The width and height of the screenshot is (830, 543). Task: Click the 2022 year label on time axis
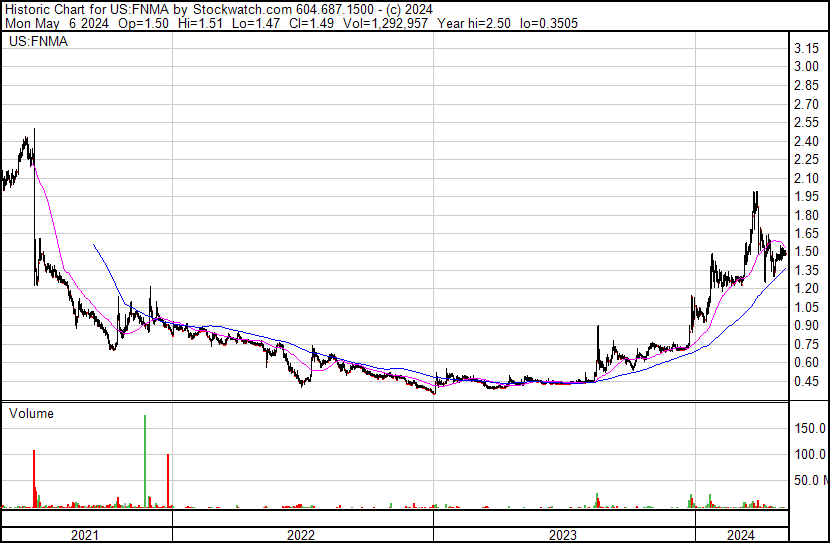point(301,535)
